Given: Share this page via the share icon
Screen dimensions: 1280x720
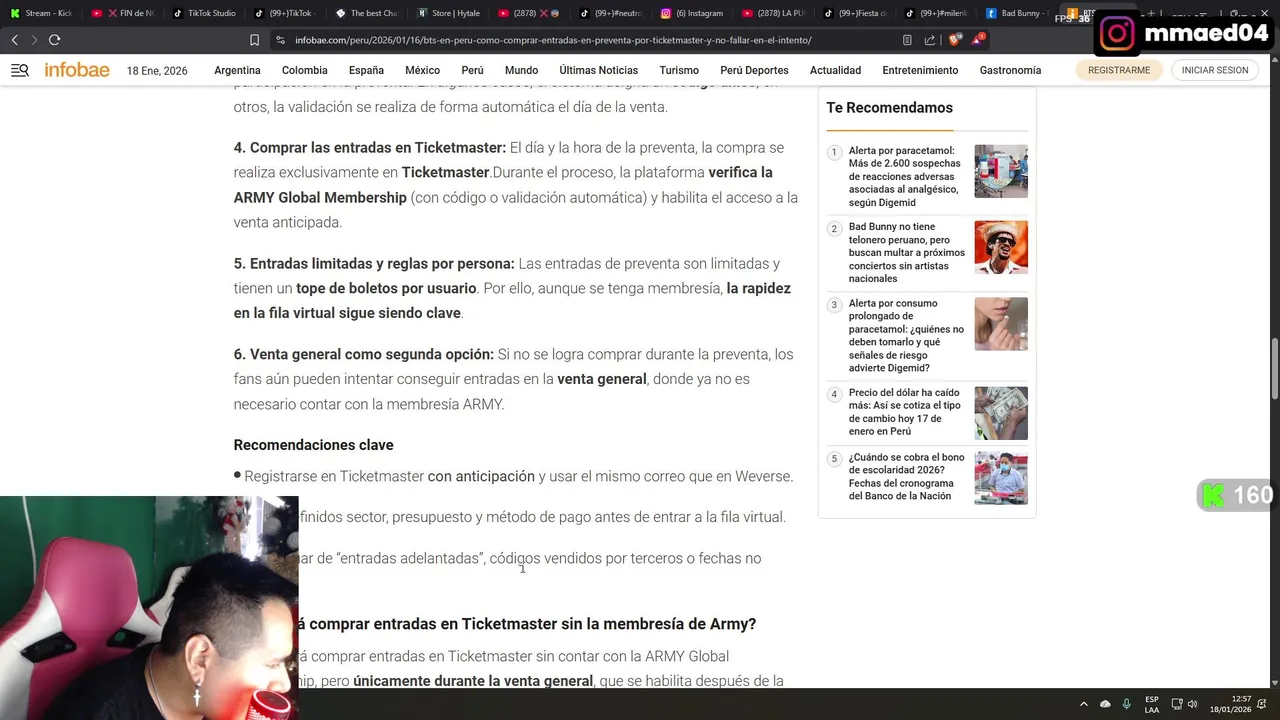Looking at the screenshot, I should click(930, 40).
